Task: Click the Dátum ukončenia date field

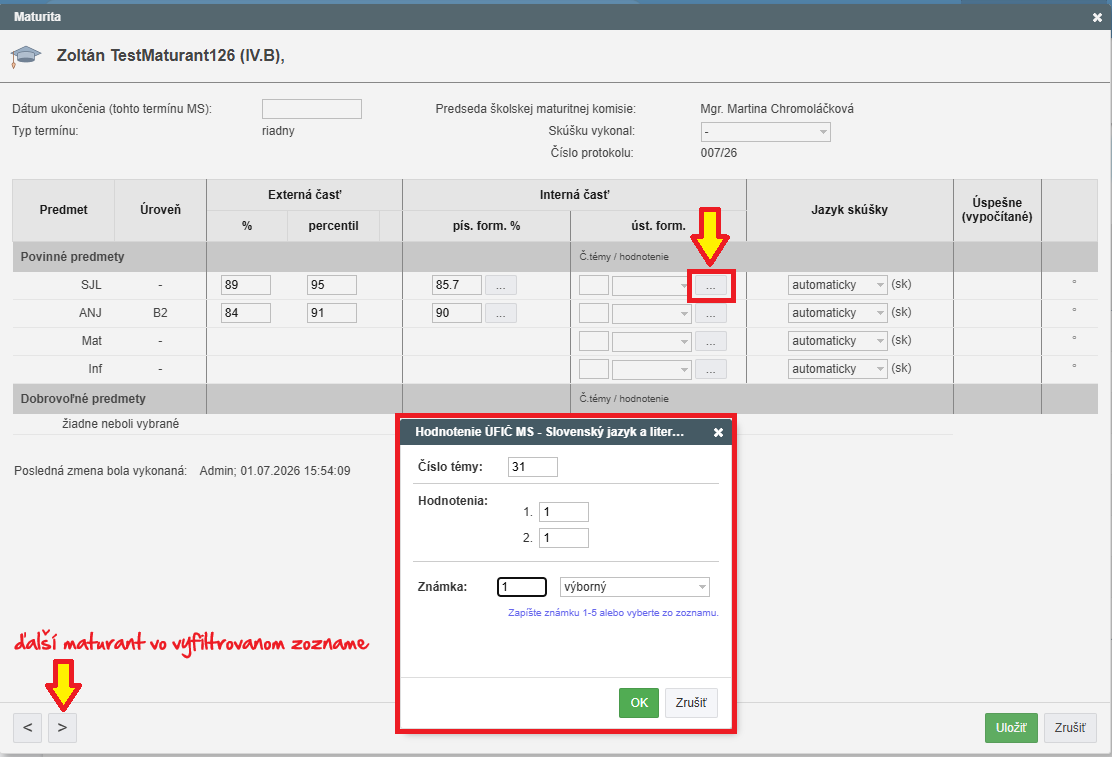Action: coord(311,109)
